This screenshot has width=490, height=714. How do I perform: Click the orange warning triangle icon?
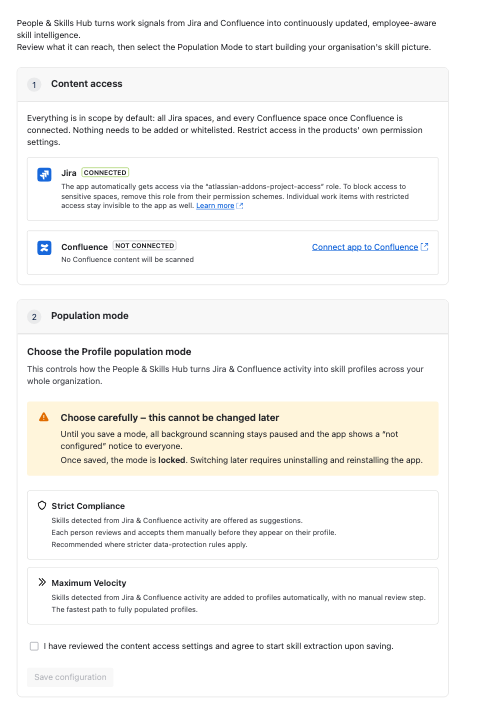(x=44, y=417)
